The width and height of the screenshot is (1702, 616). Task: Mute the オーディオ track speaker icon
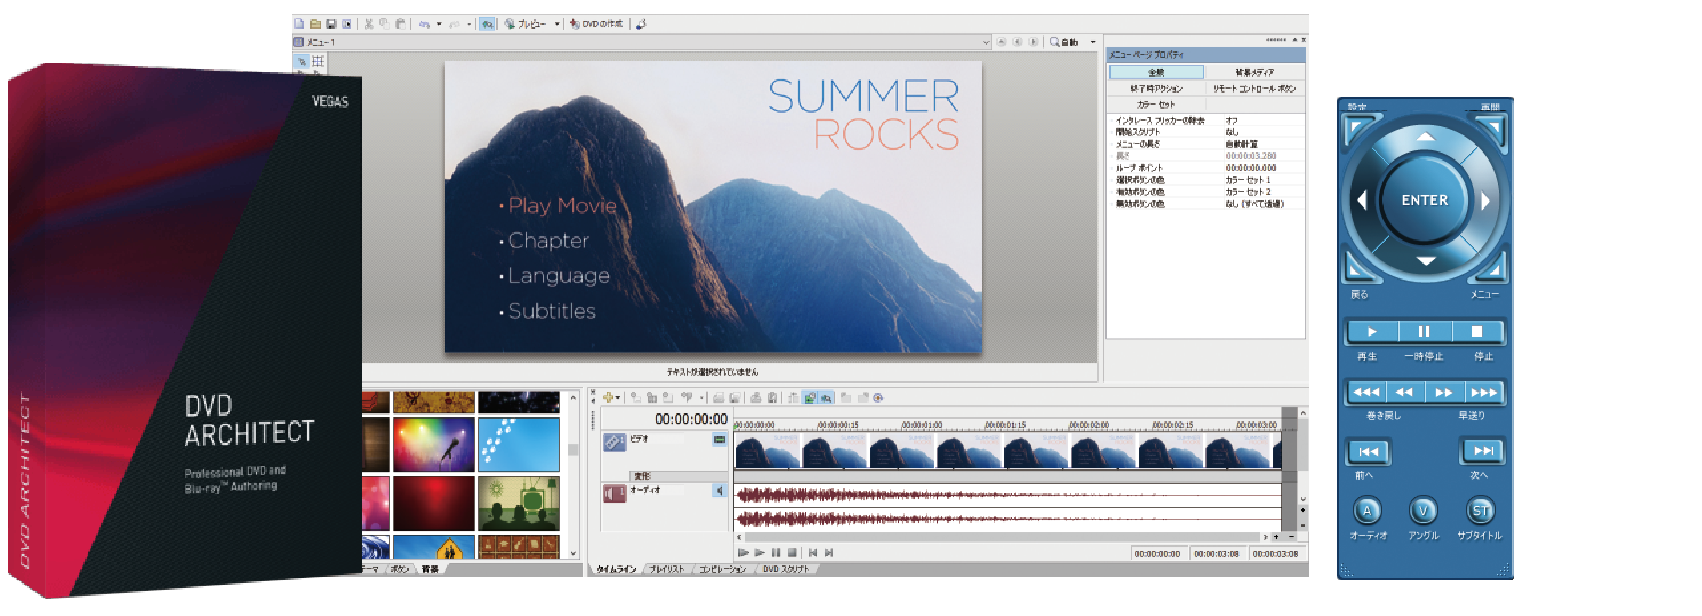click(x=719, y=491)
